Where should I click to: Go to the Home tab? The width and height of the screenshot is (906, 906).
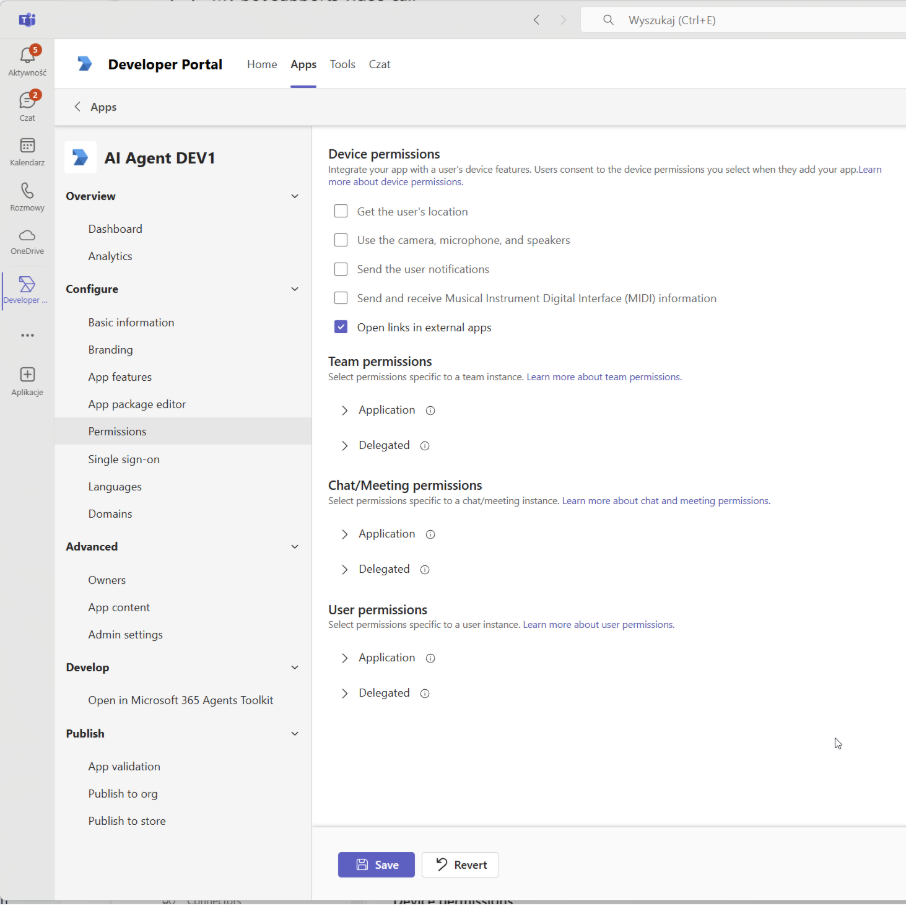[x=262, y=64]
